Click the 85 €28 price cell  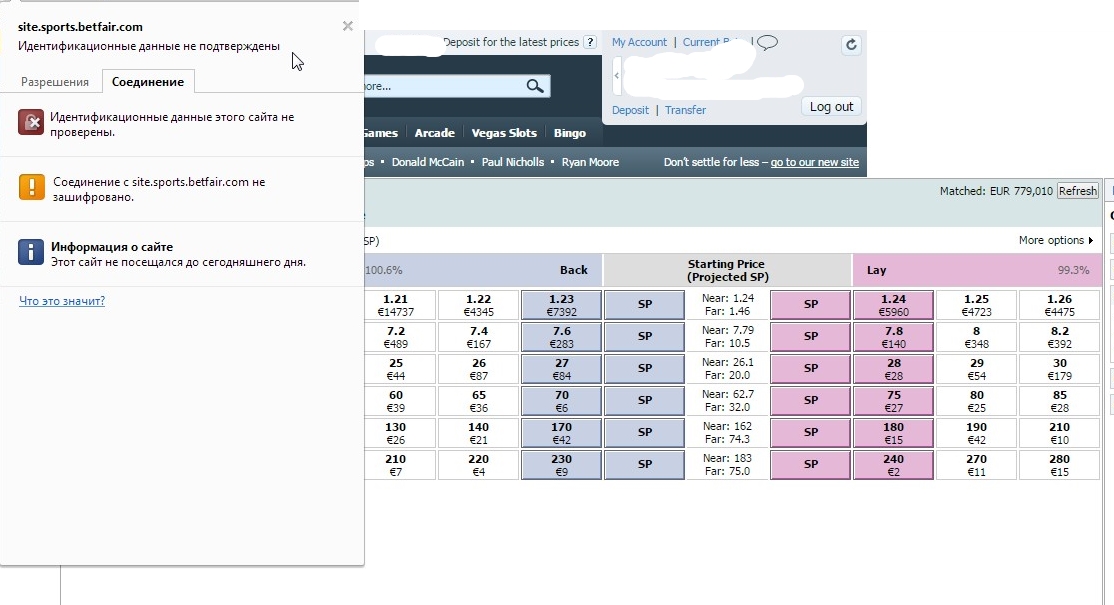[1059, 400]
